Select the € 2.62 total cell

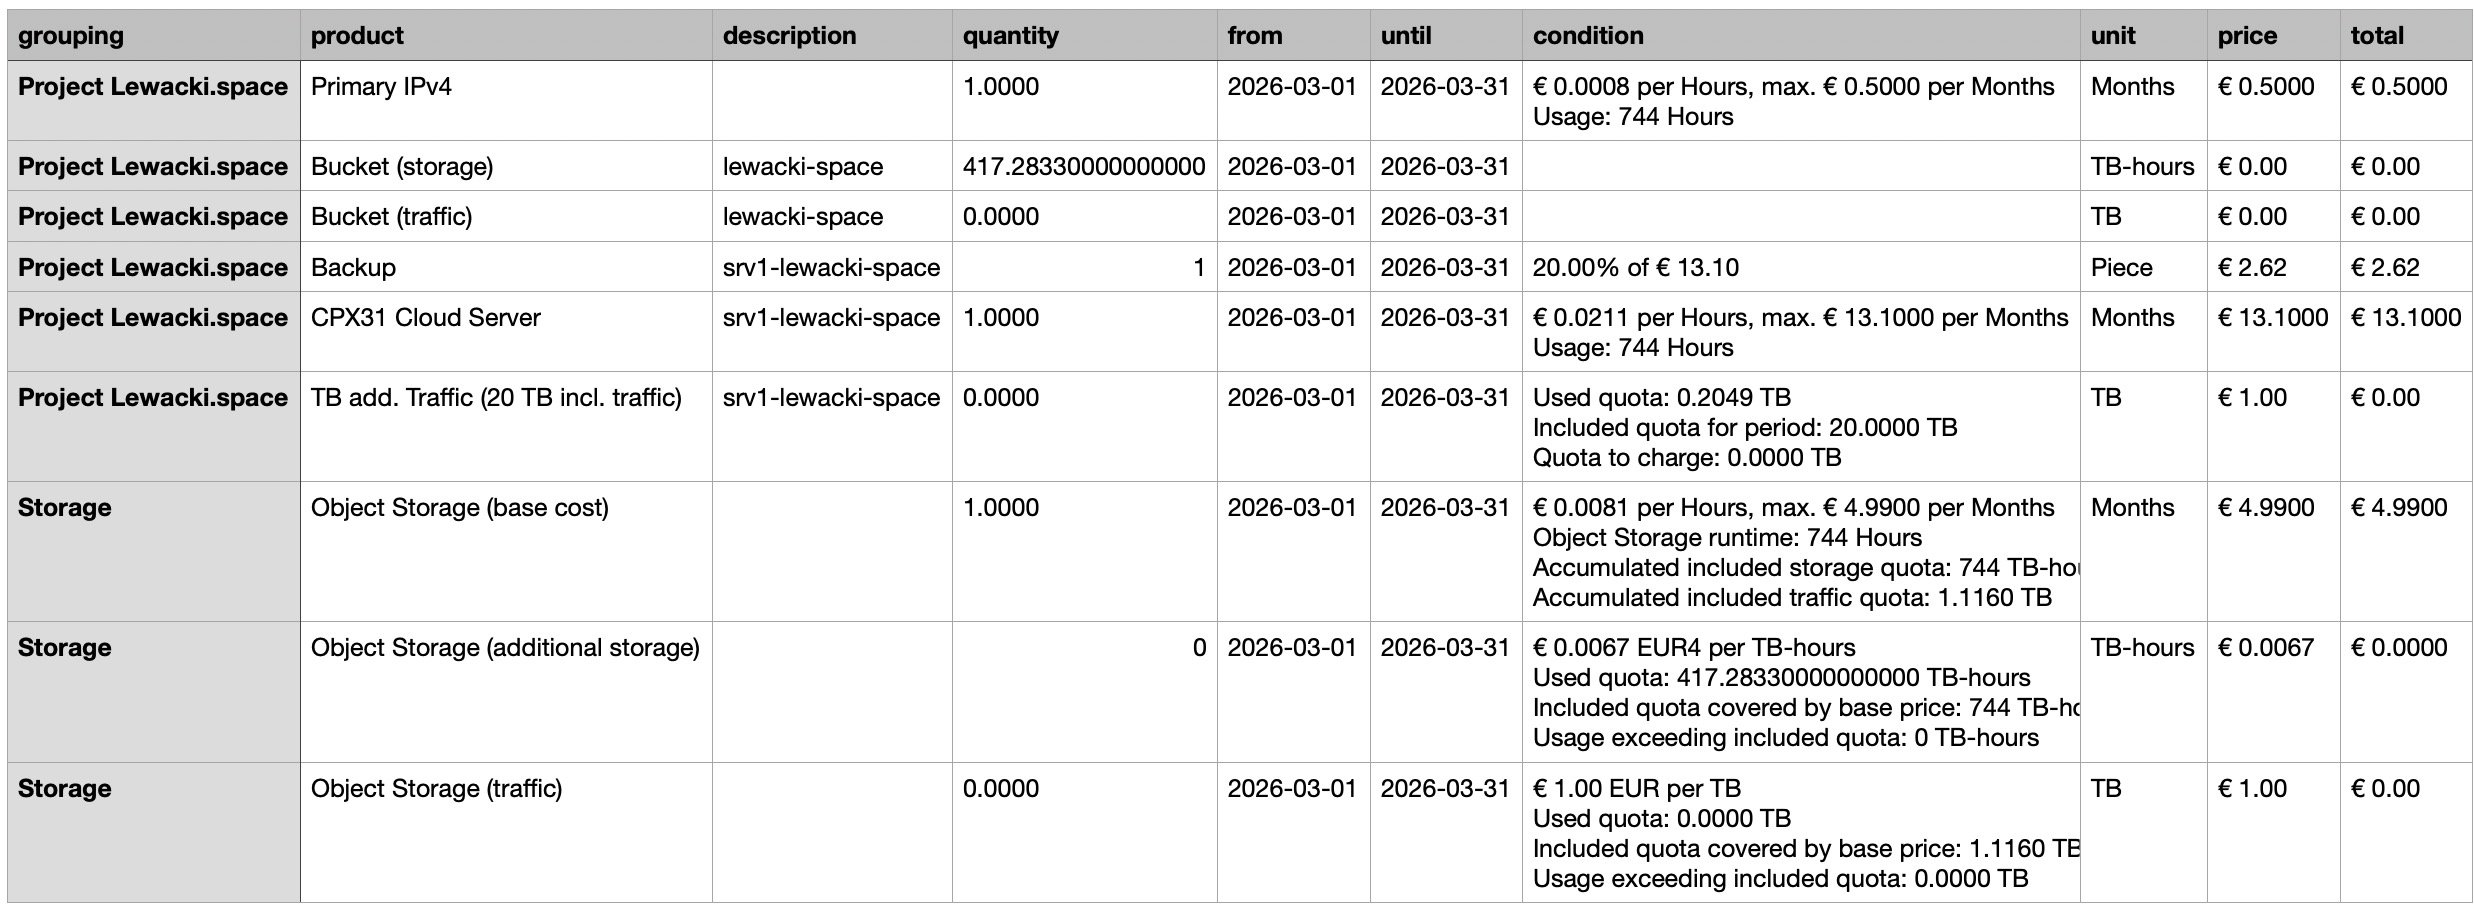2406,267
